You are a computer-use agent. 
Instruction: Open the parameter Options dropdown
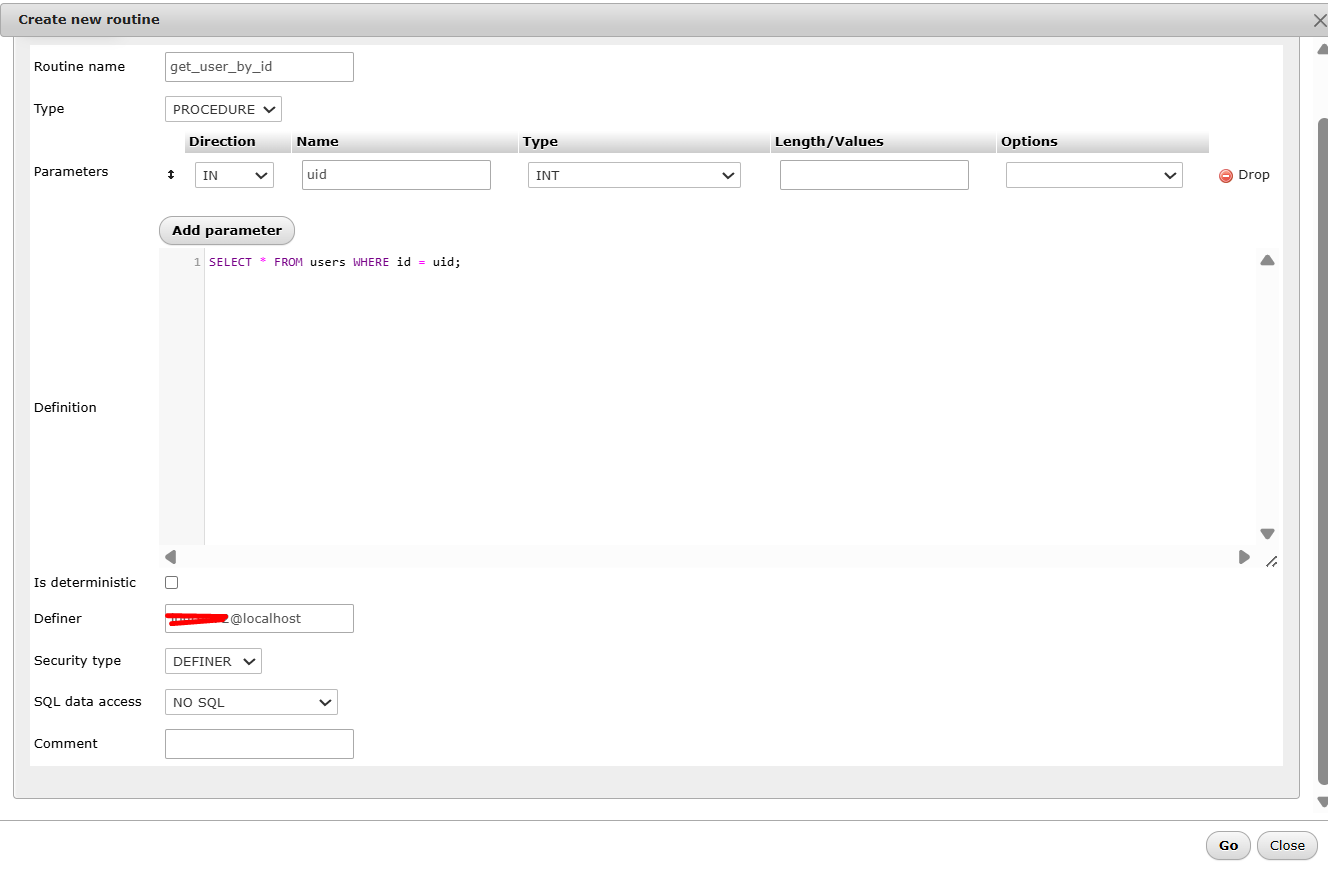(1094, 175)
